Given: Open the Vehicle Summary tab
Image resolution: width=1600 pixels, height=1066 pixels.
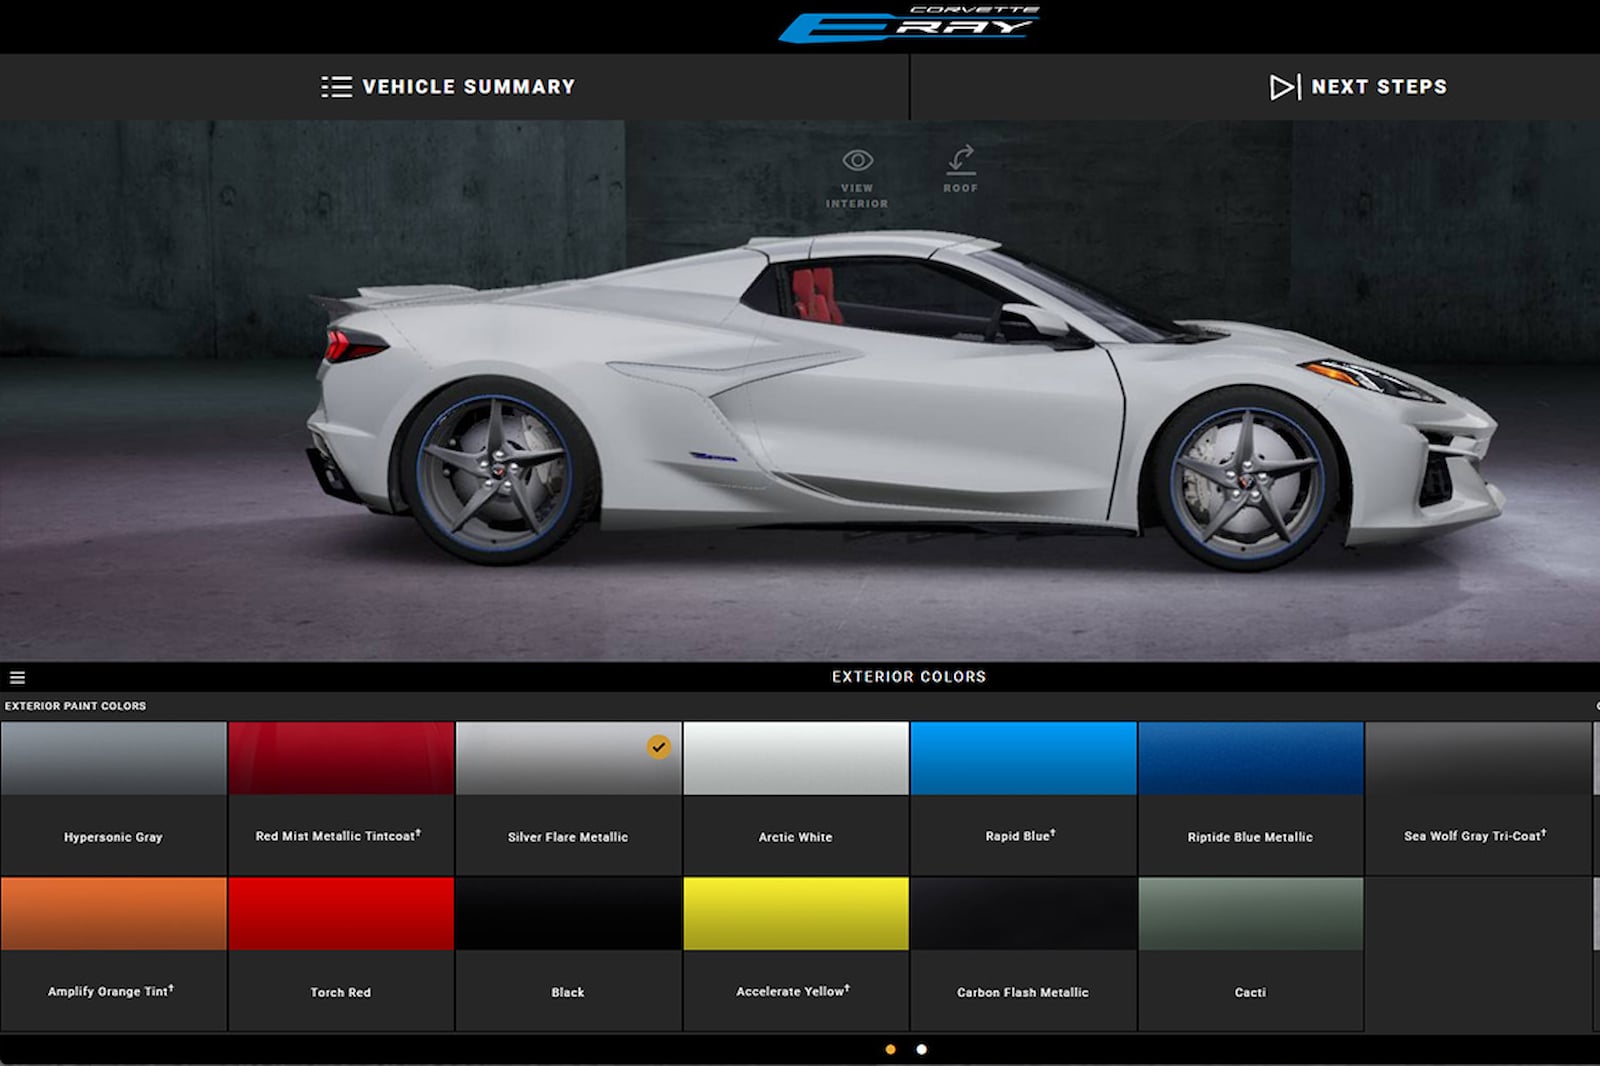Looking at the screenshot, I should [468, 87].
